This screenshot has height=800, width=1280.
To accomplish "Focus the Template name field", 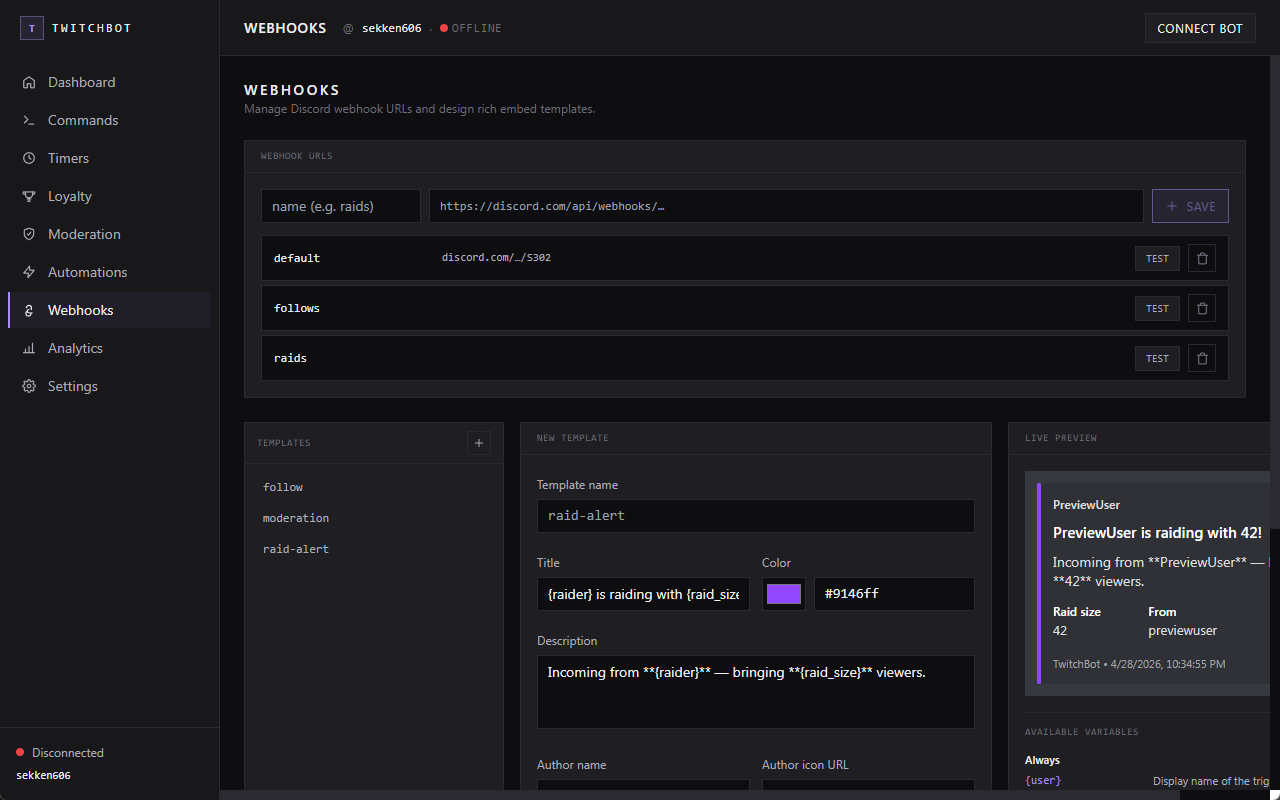I will tap(756, 516).
